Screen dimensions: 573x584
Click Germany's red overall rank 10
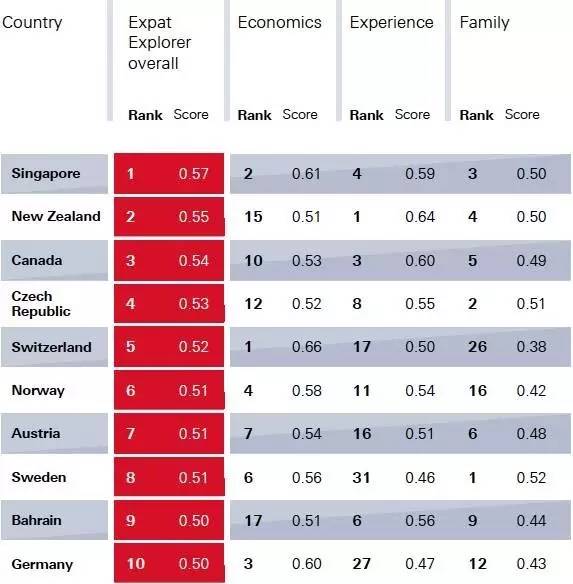pos(136,564)
